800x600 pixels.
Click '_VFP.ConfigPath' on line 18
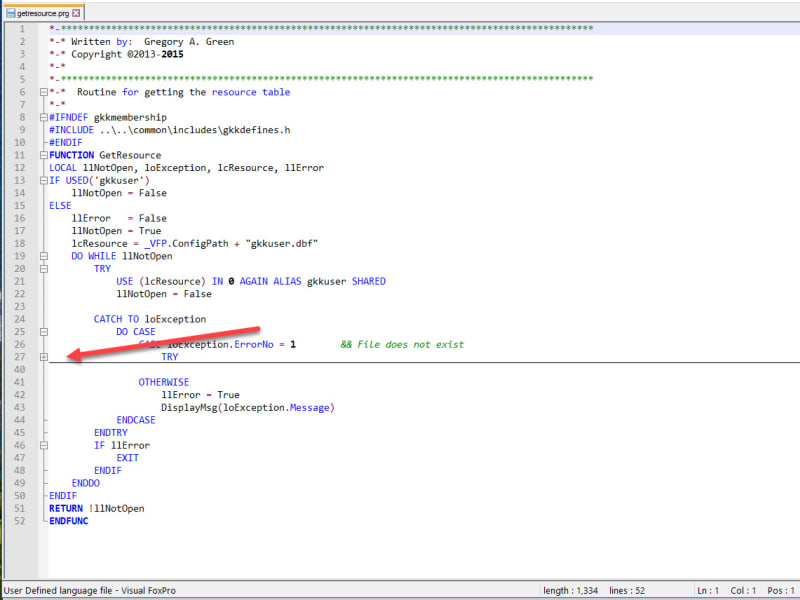186,243
